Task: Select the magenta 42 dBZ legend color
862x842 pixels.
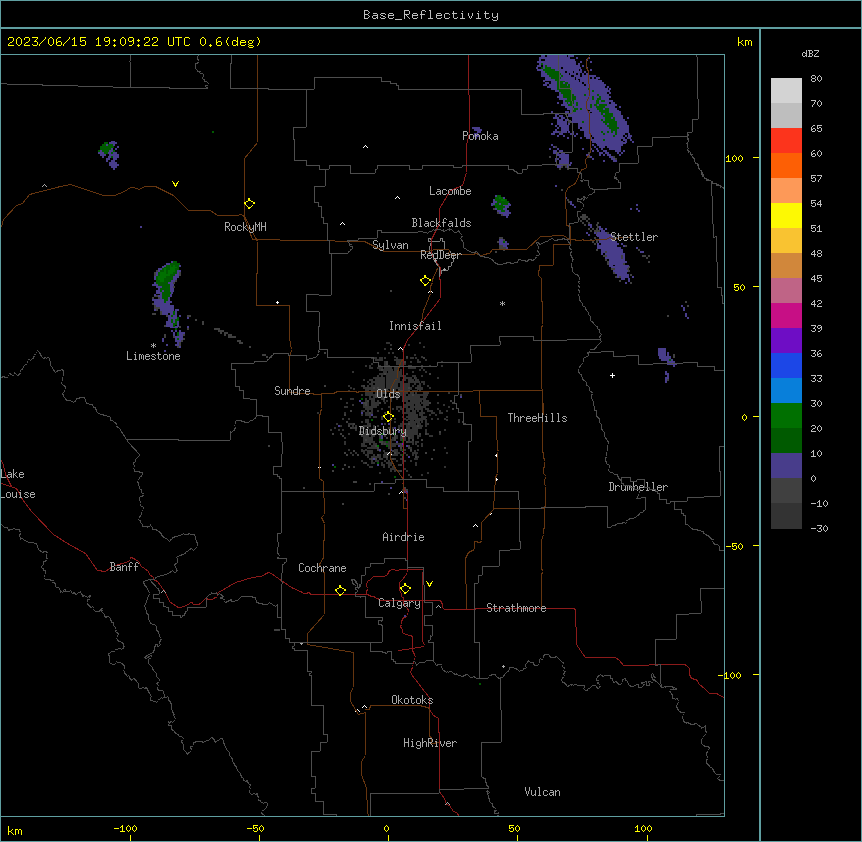Action: tap(786, 315)
